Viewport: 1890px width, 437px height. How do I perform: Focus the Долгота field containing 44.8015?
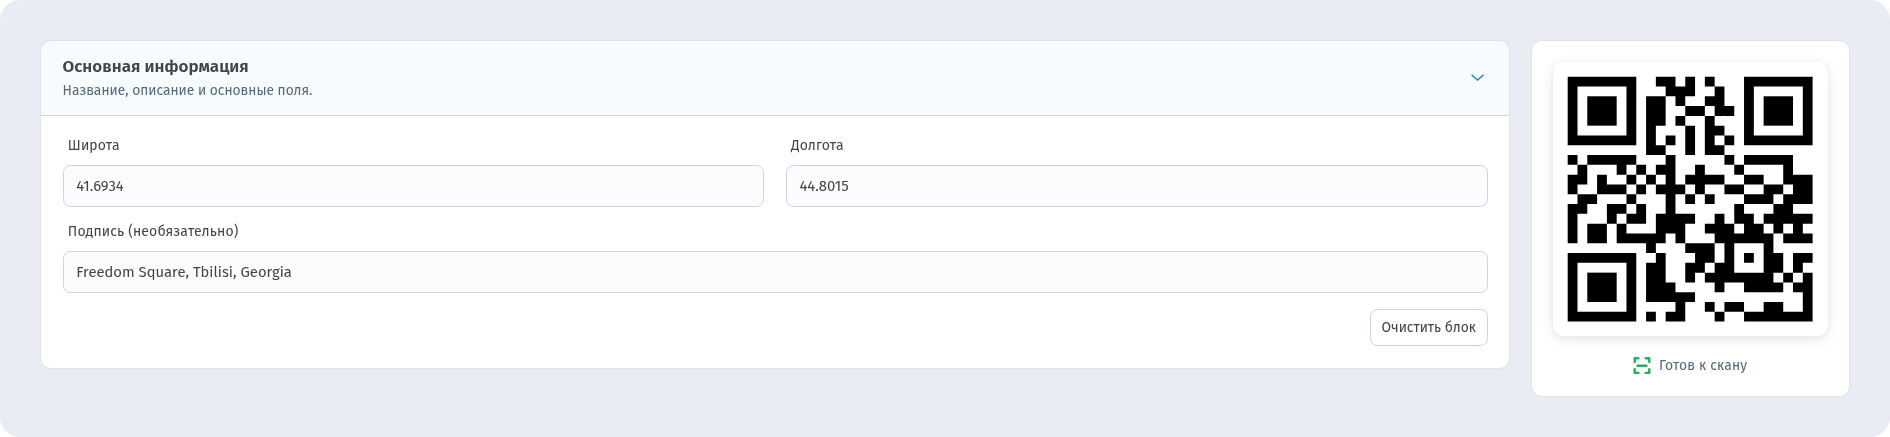(x=1136, y=186)
